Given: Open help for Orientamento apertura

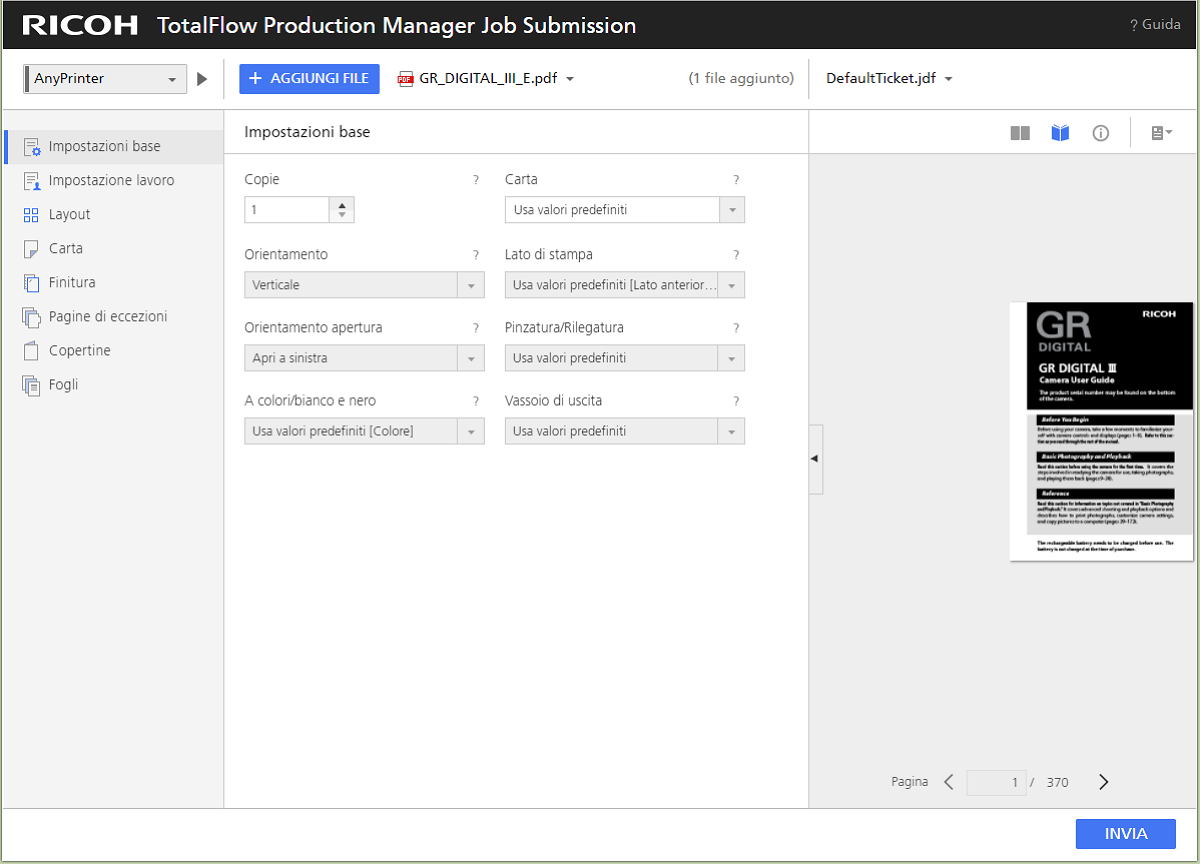Looking at the screenshot, I should pos(476,328).
